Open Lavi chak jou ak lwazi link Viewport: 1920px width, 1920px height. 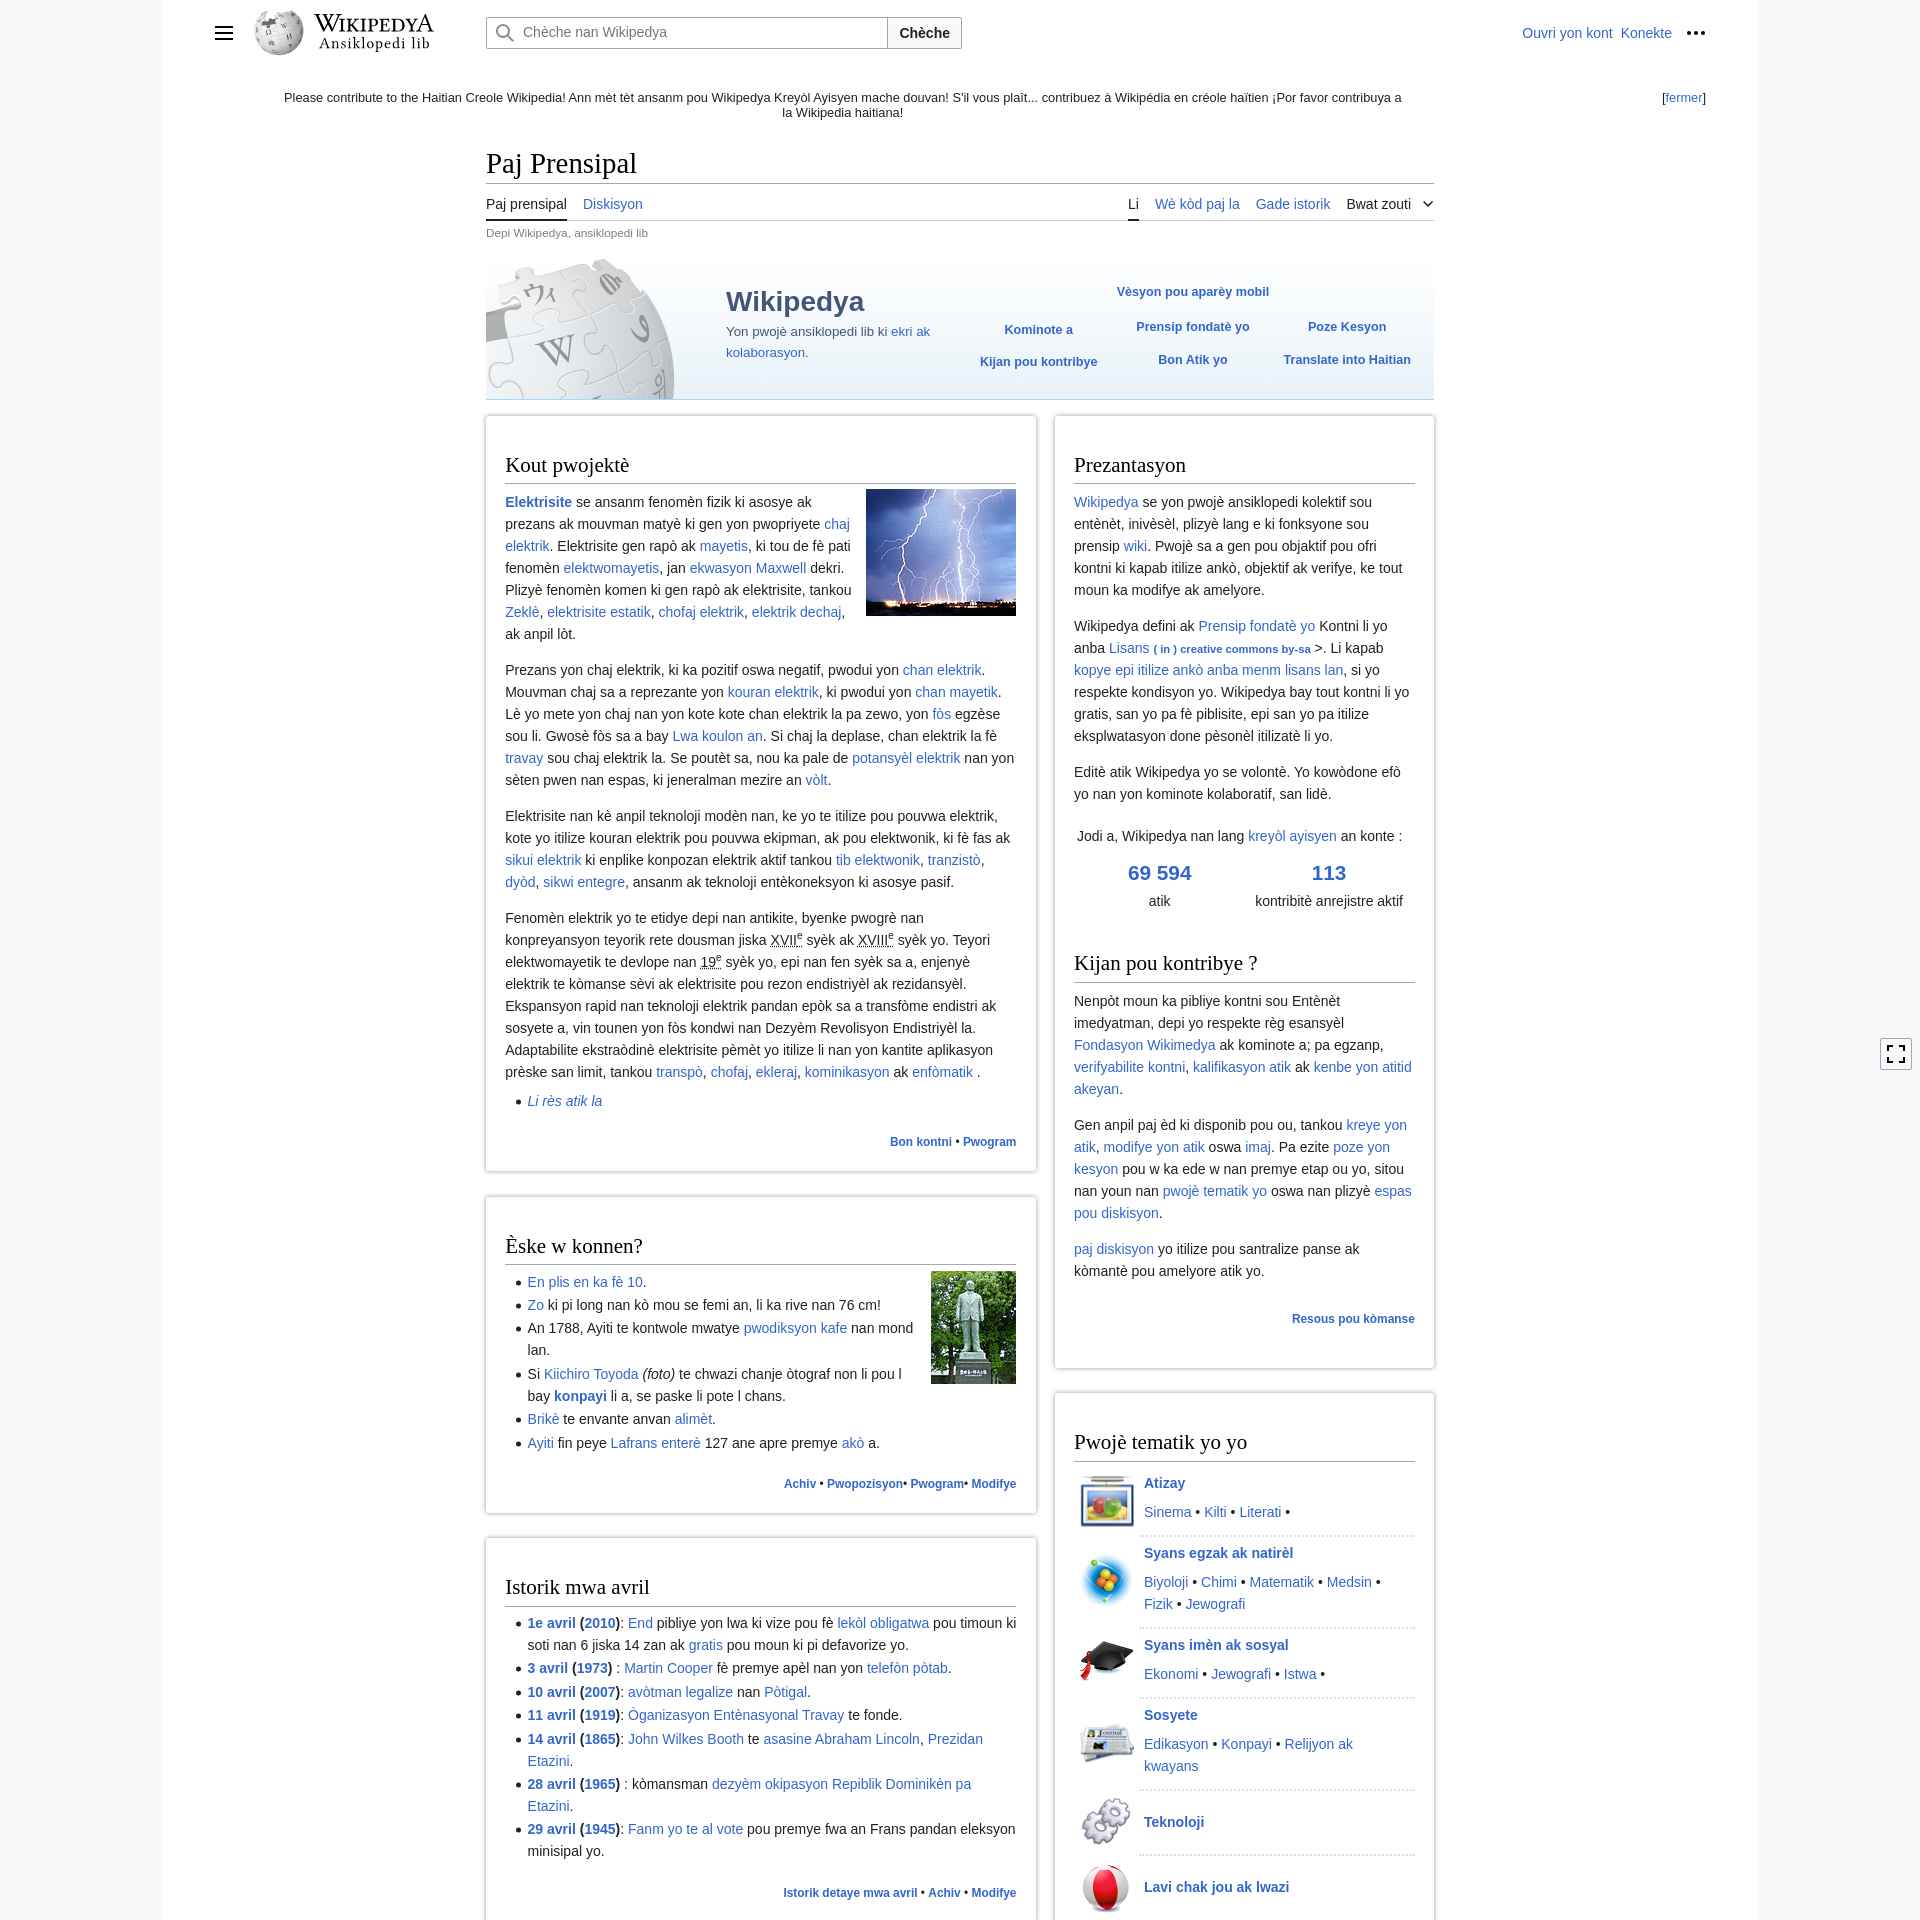pyautogui.click(x=1216, y=1887)
